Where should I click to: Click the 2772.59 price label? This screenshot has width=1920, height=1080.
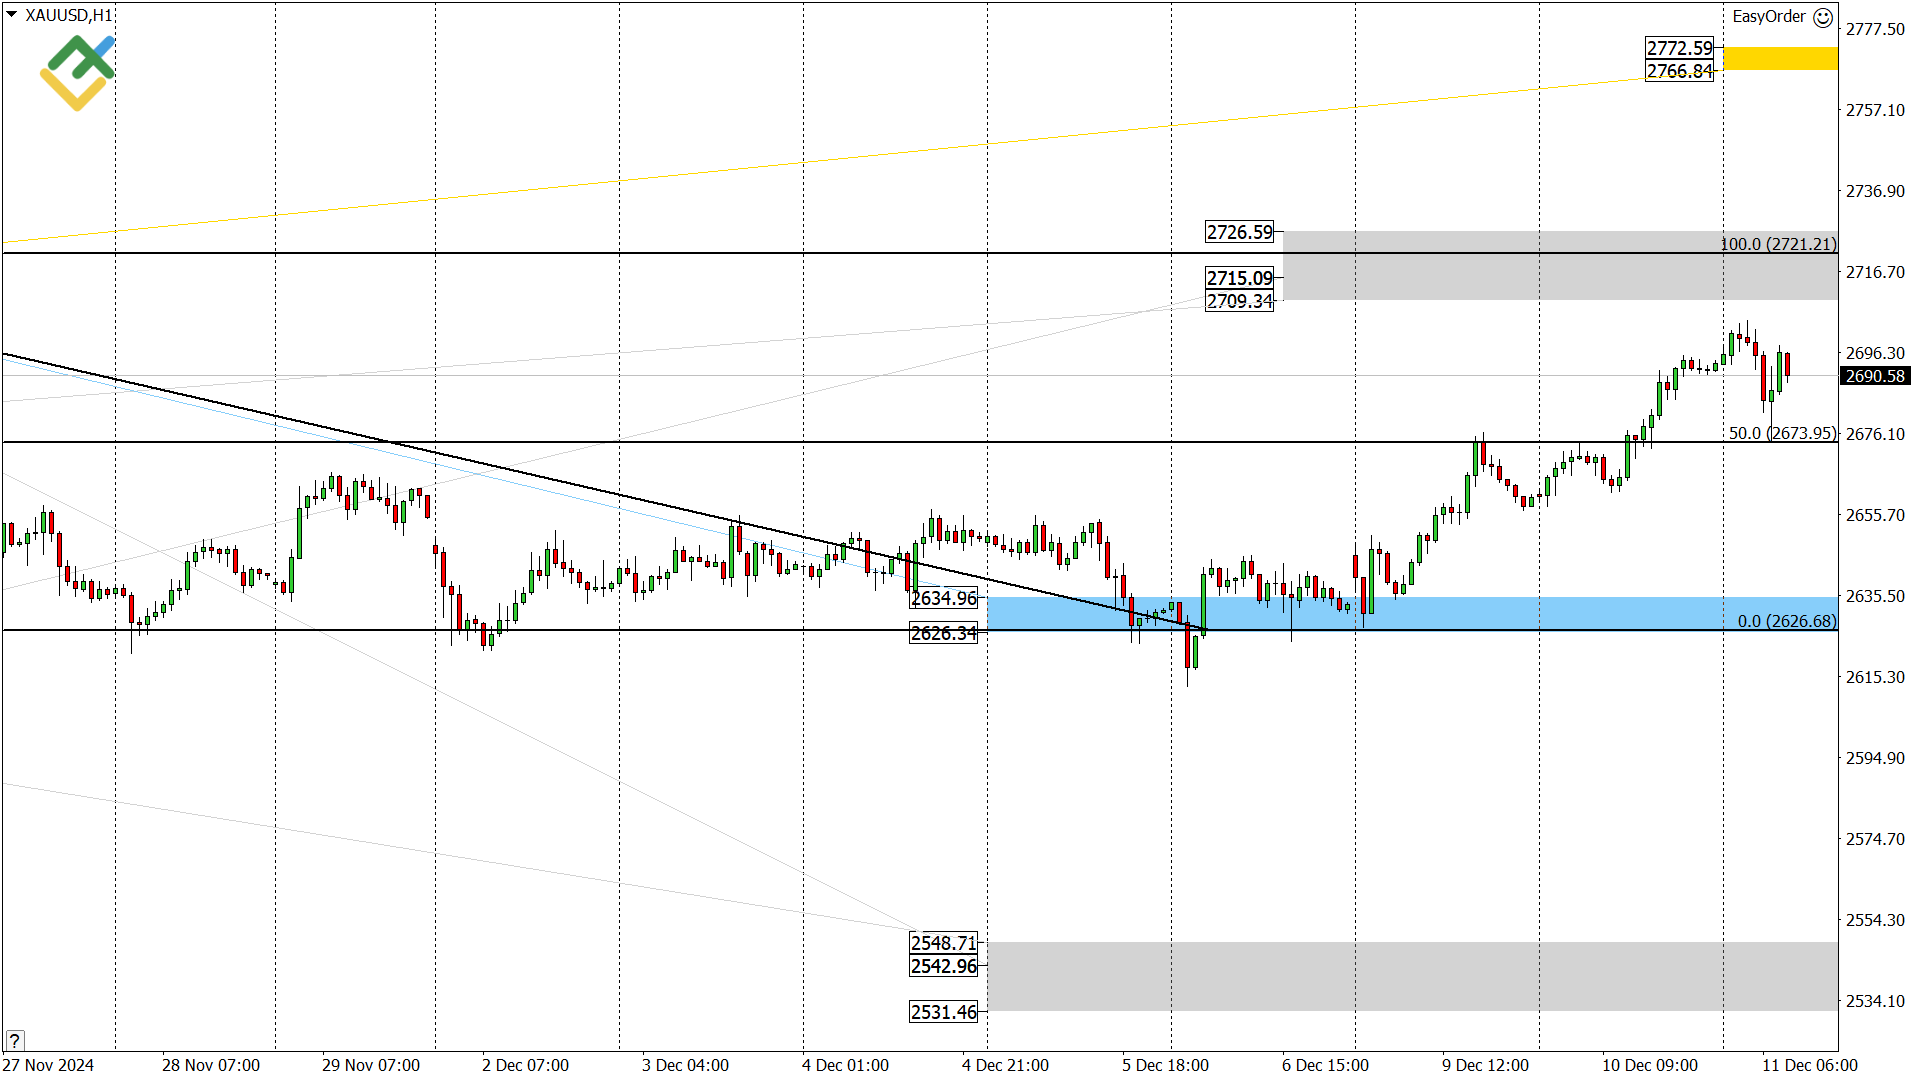[x=1679, y=48]
